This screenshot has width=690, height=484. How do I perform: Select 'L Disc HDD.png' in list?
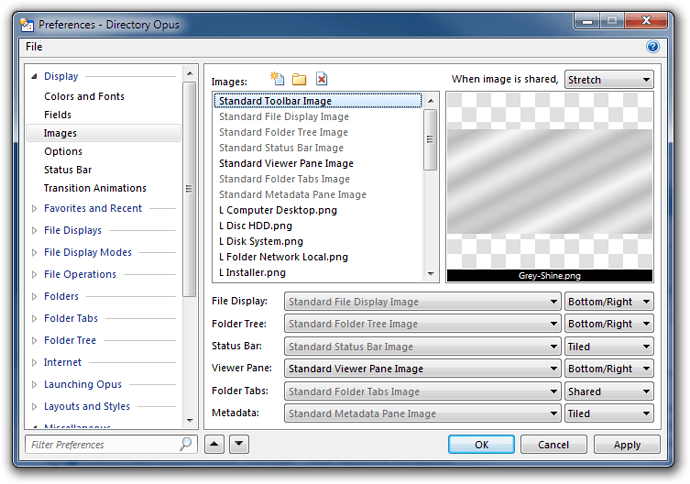(318, 226)
